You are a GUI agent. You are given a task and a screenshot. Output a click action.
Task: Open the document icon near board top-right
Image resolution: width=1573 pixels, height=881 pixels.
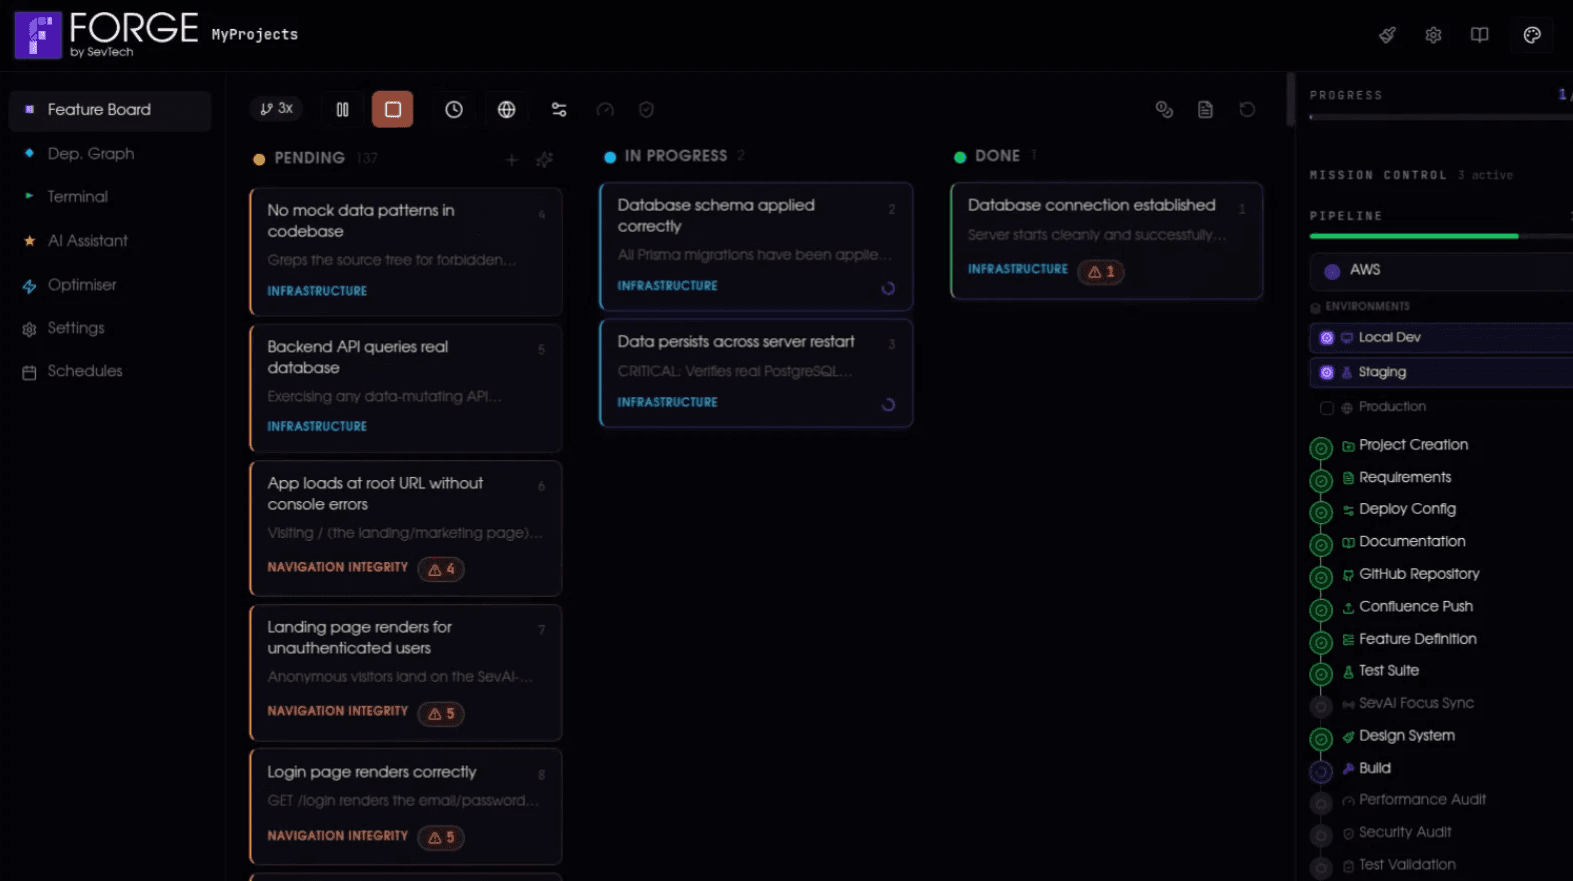pos(1206,110)
